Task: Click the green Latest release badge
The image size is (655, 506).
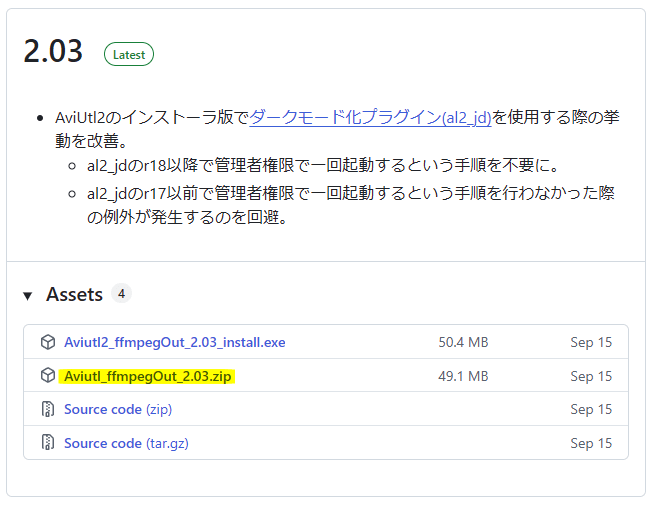Action: (128, 55)
